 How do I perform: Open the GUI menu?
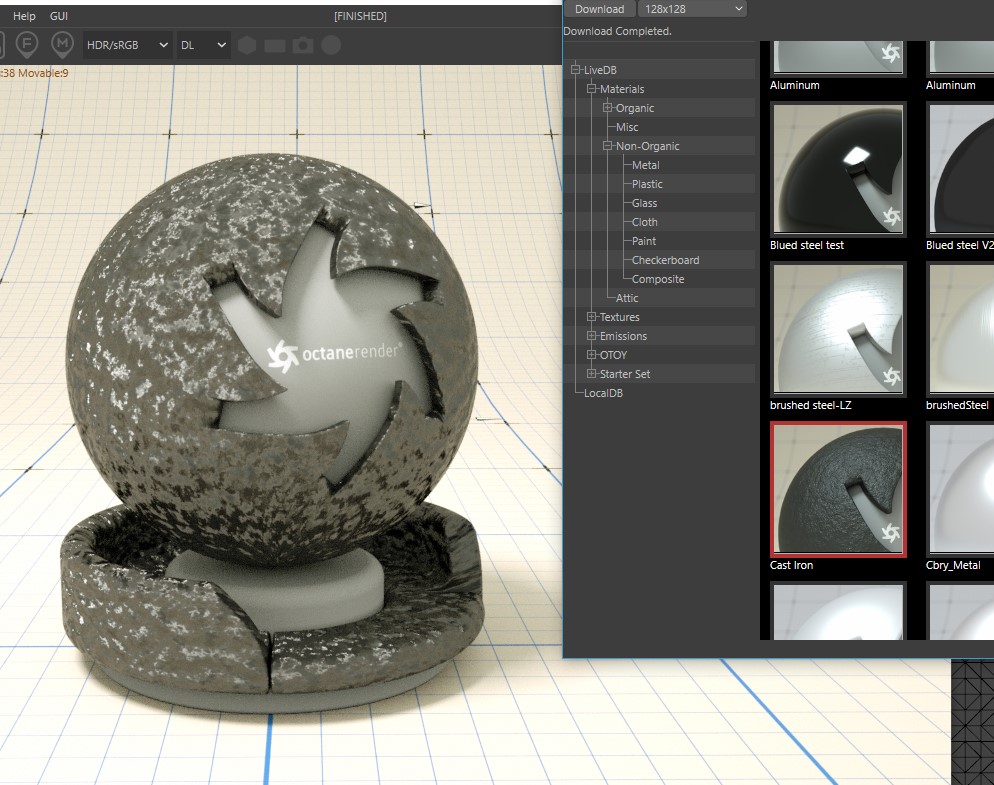point(59,16)
